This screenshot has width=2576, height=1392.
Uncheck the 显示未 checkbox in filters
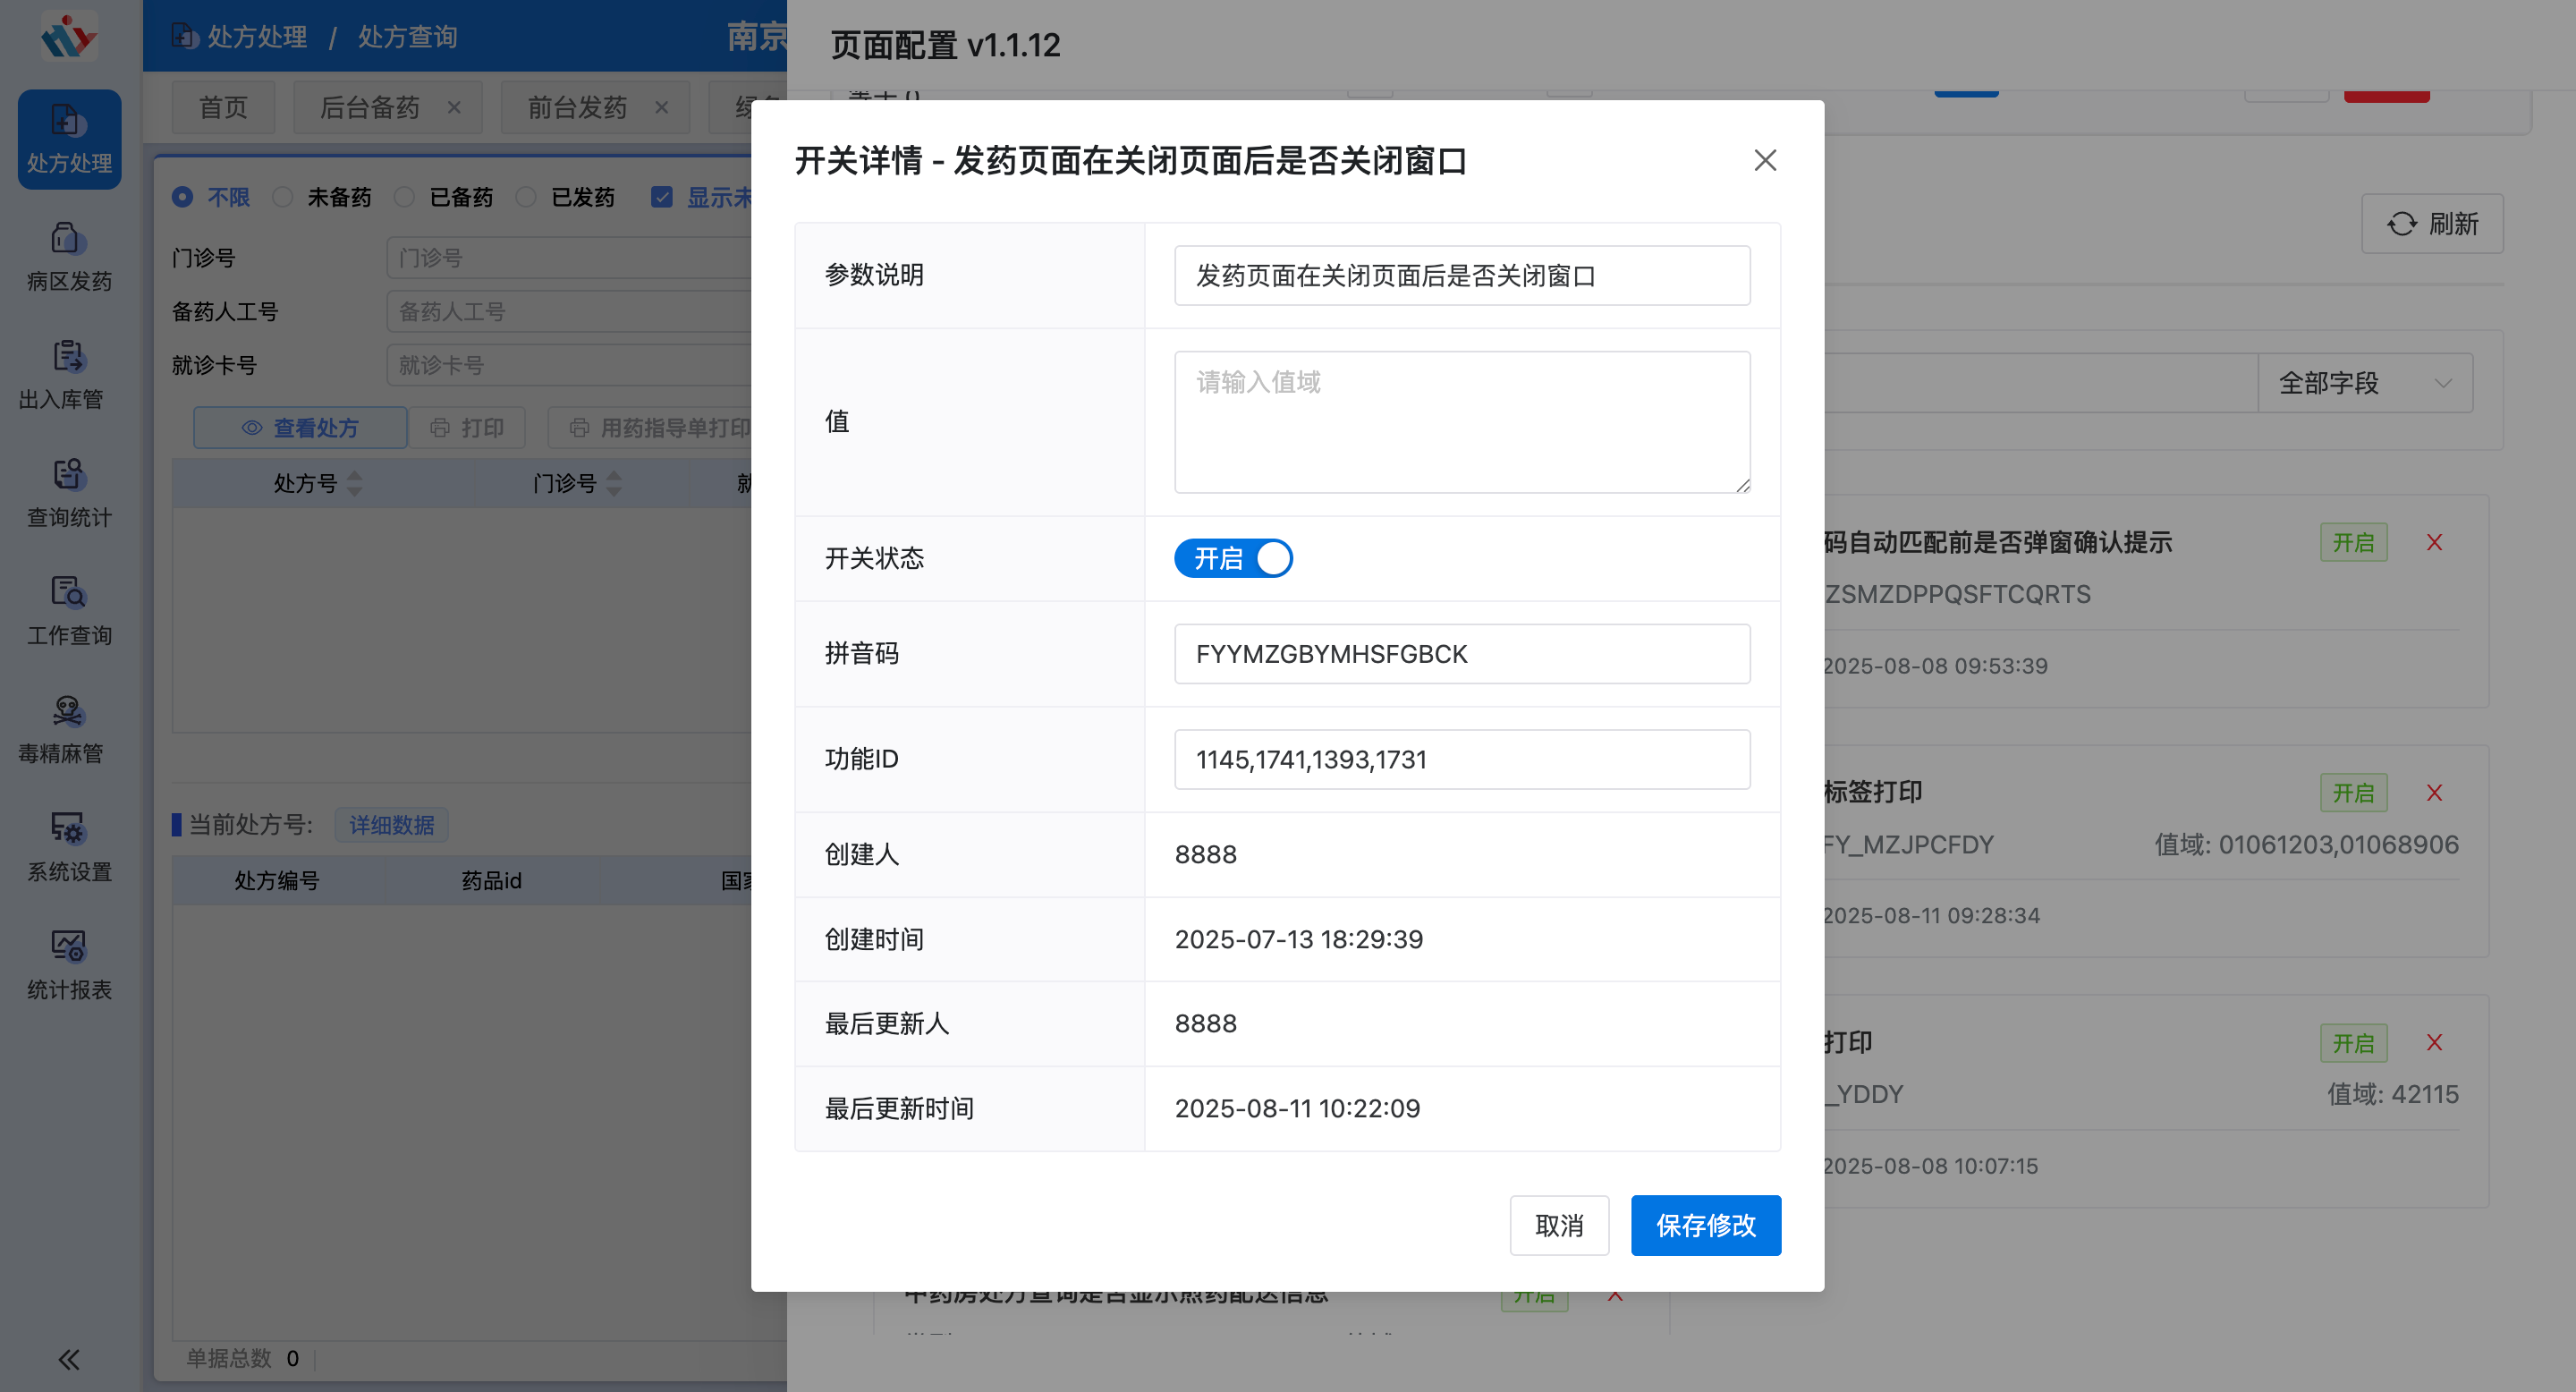pos(663,197)
